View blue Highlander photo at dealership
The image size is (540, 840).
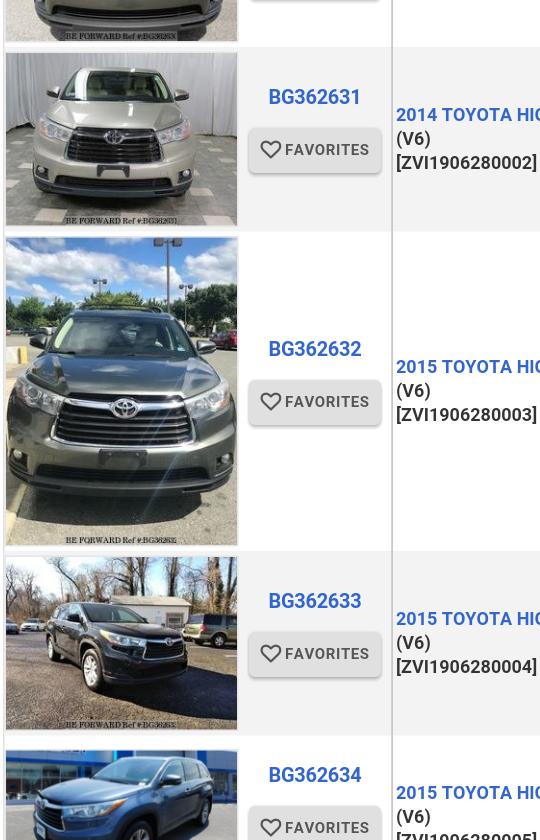(x=122, y=795)
